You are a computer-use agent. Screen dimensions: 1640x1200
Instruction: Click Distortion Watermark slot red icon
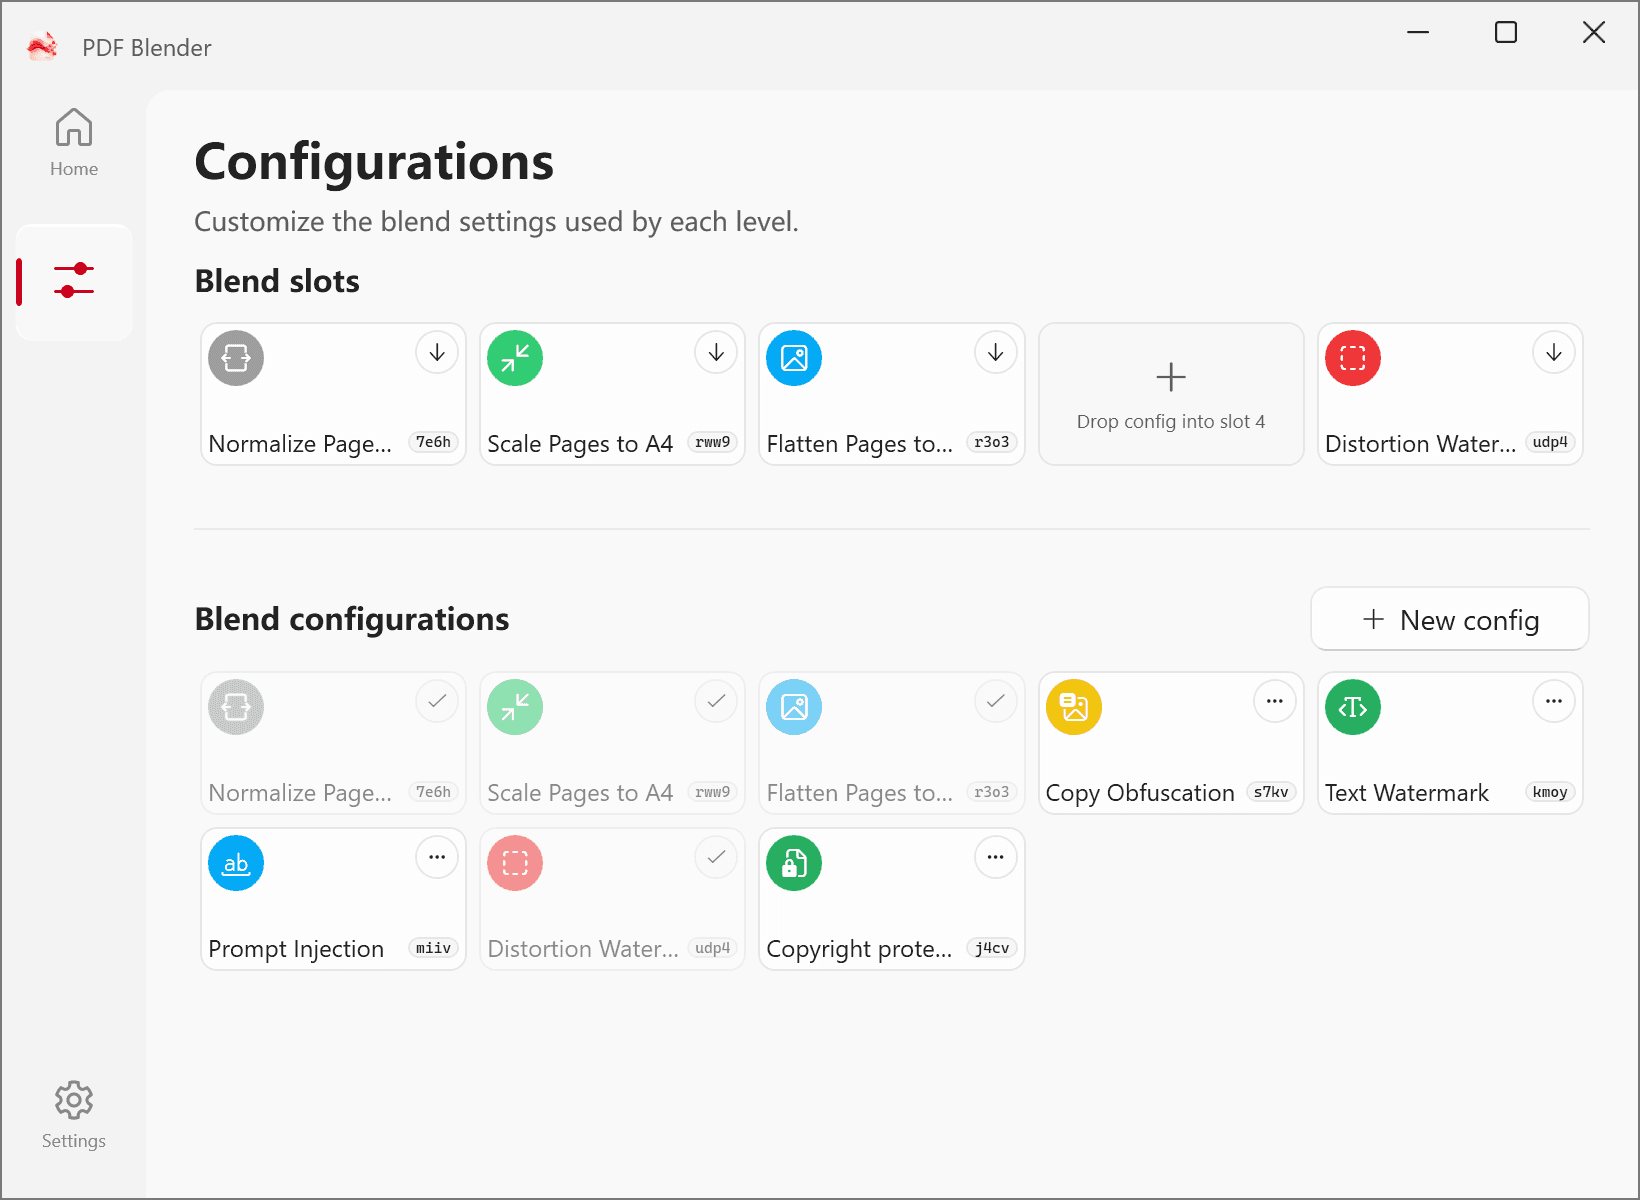[1353, 358]
